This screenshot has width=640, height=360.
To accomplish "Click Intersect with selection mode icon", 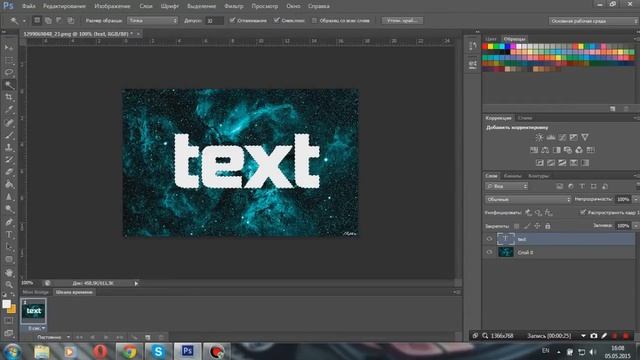I will point(71,20).
